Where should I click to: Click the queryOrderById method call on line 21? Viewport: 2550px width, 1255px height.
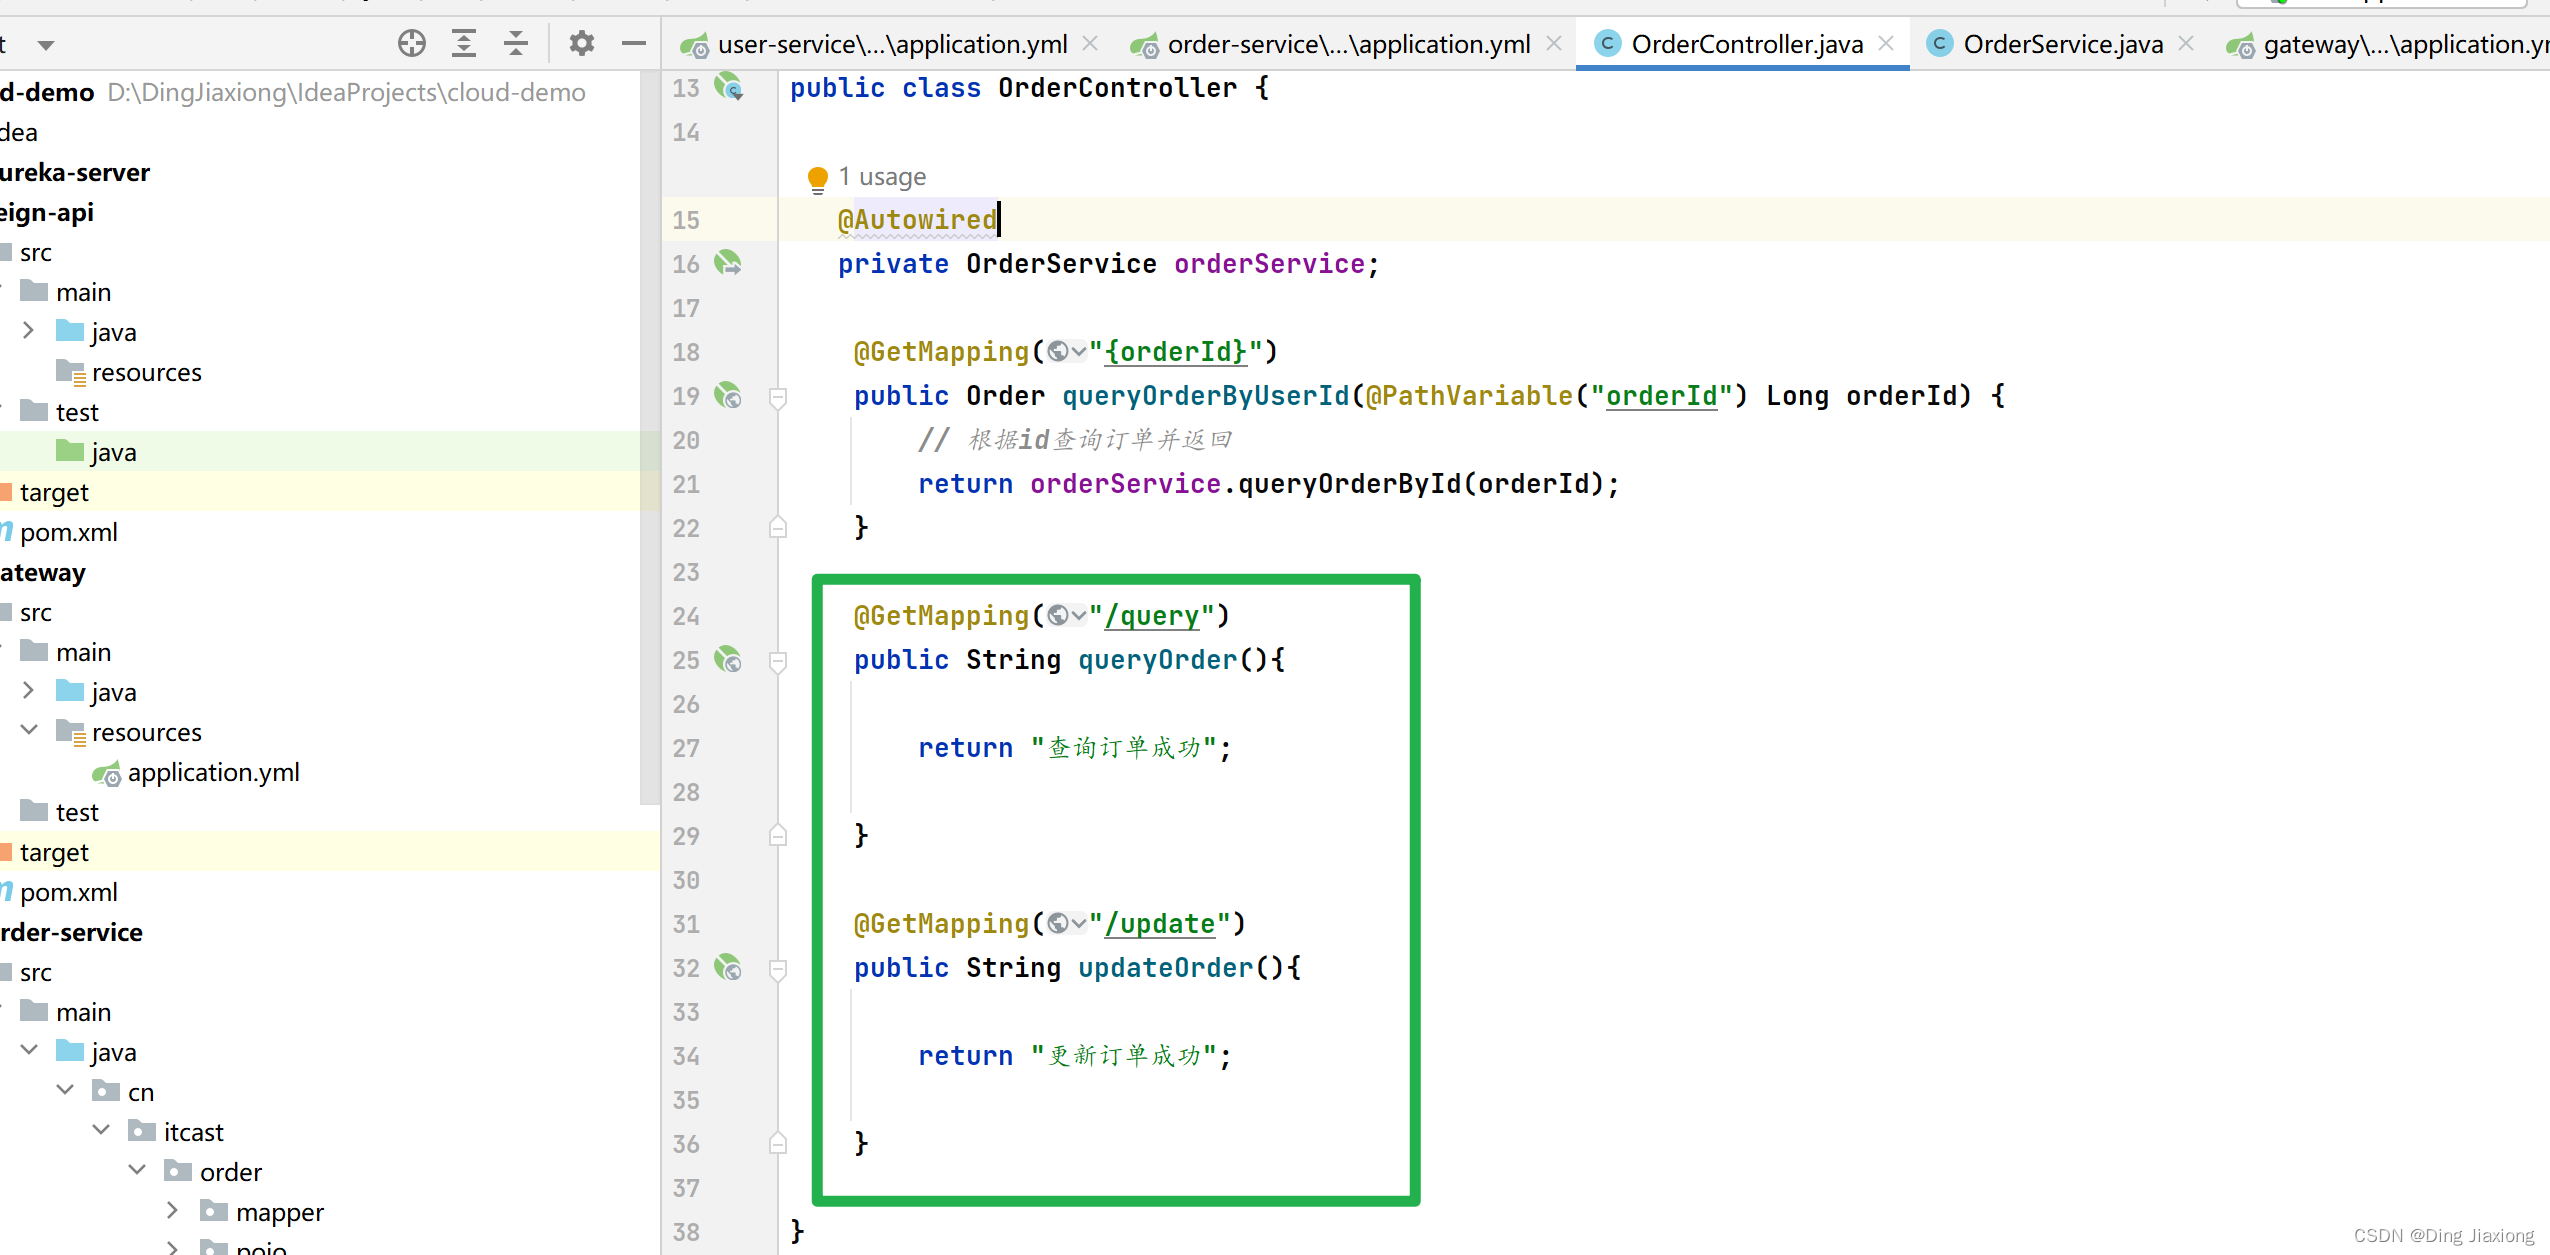(1350, 484)
